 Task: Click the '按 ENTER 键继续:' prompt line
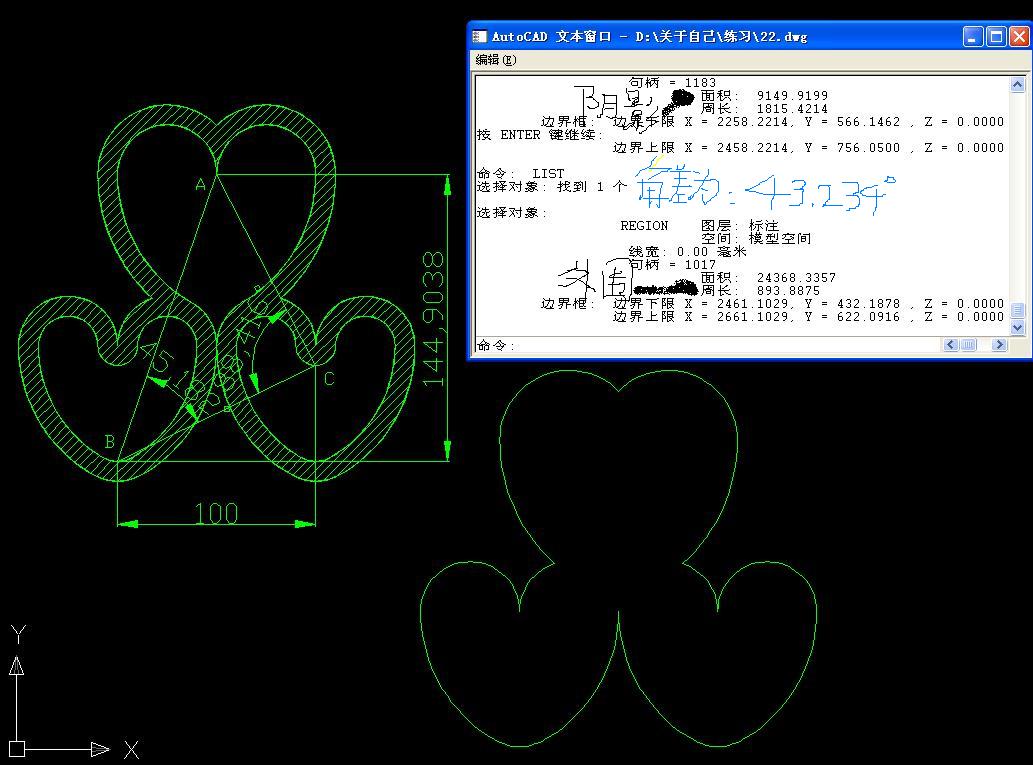tap(540, 134)
